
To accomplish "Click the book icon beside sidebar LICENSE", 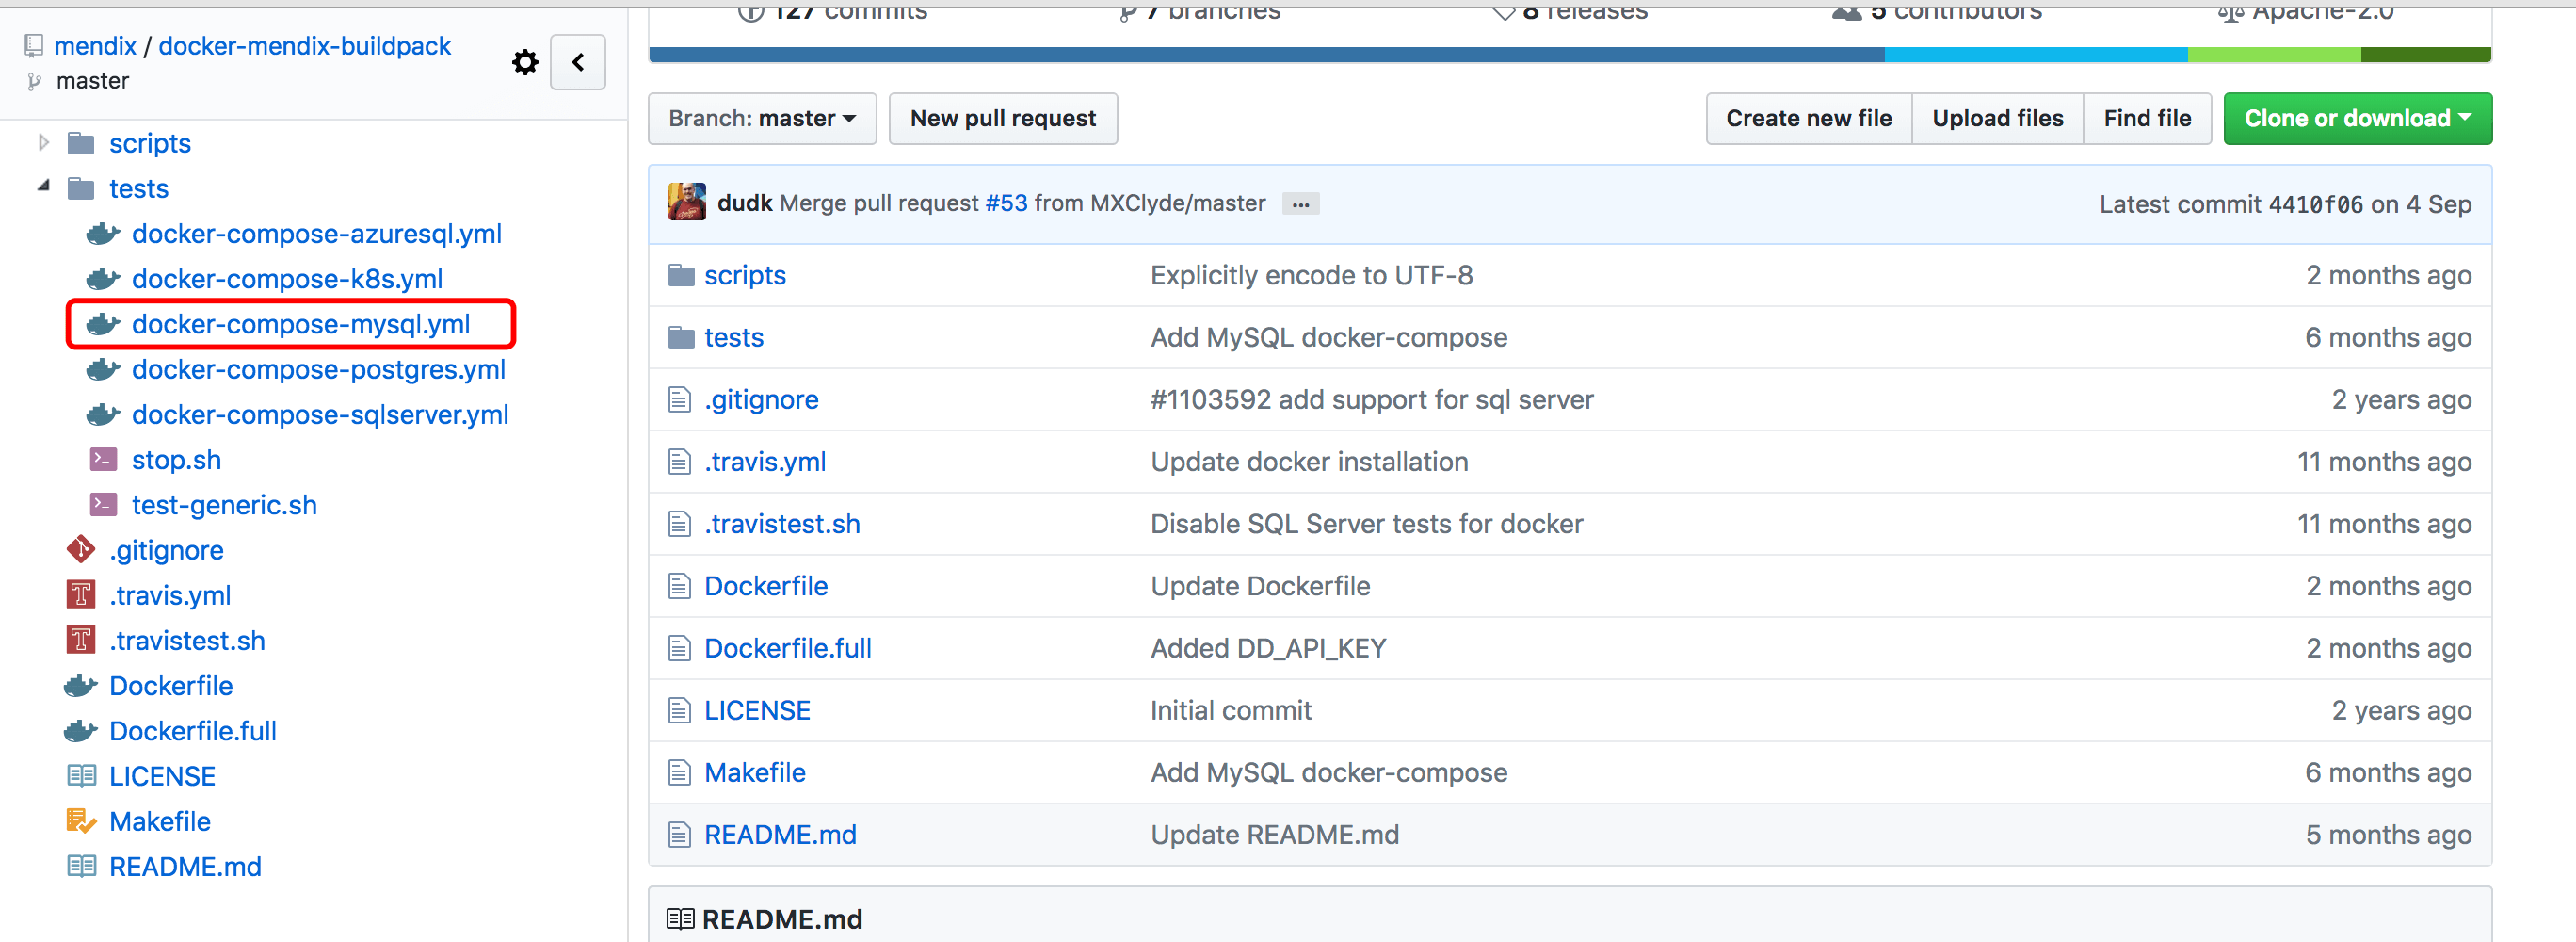I will coord(81,776).
